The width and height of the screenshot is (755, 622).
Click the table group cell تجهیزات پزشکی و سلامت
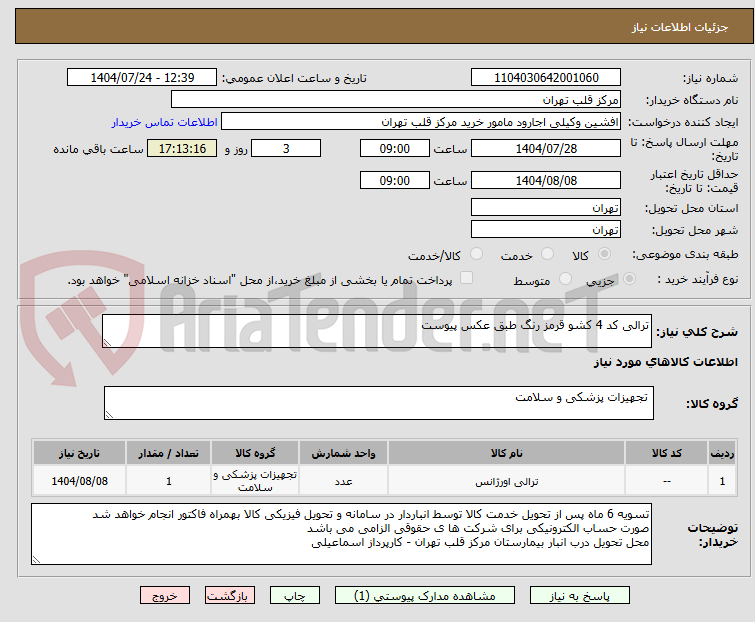click(255, 481)
